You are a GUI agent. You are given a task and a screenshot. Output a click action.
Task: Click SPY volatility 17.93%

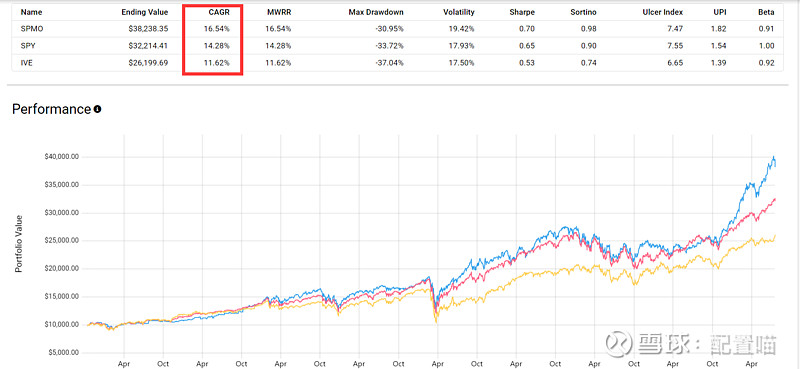tap(463, 46)
